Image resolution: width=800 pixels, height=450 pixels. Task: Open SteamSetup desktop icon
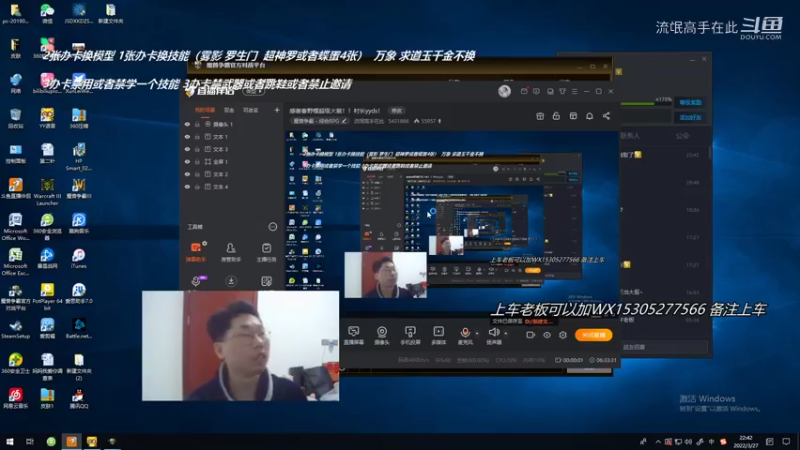(x=15, y=329)
